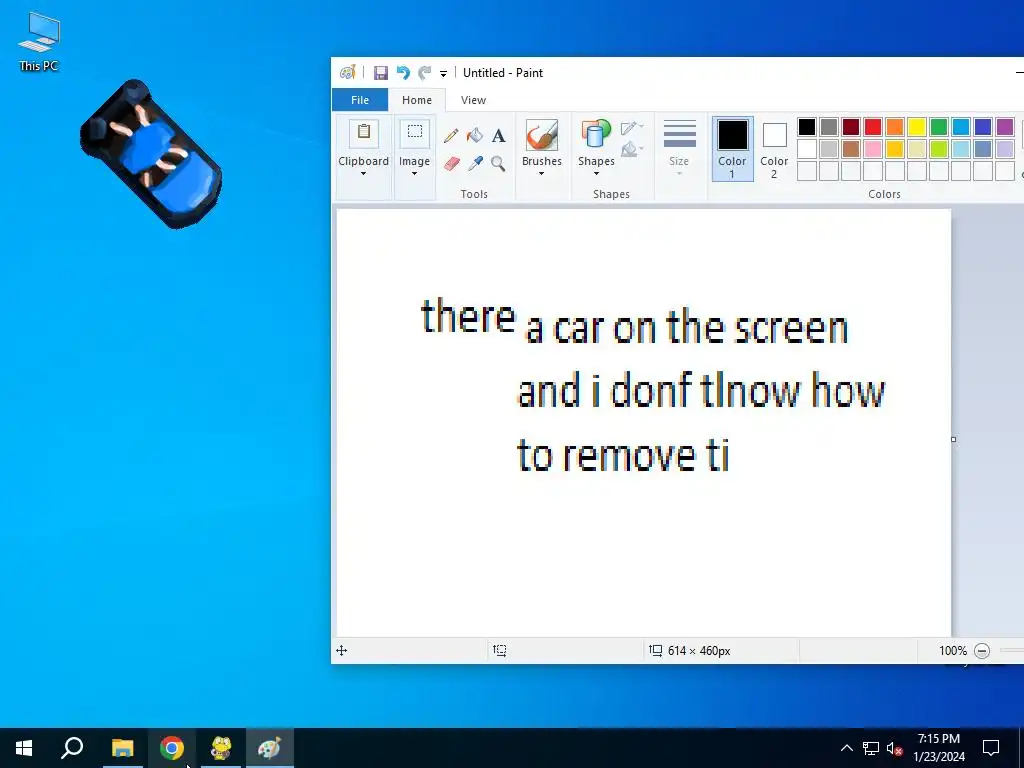Expand the Image dropdown arrow
The height and width of the screenshot is (768, 1024).
[415, 174]
